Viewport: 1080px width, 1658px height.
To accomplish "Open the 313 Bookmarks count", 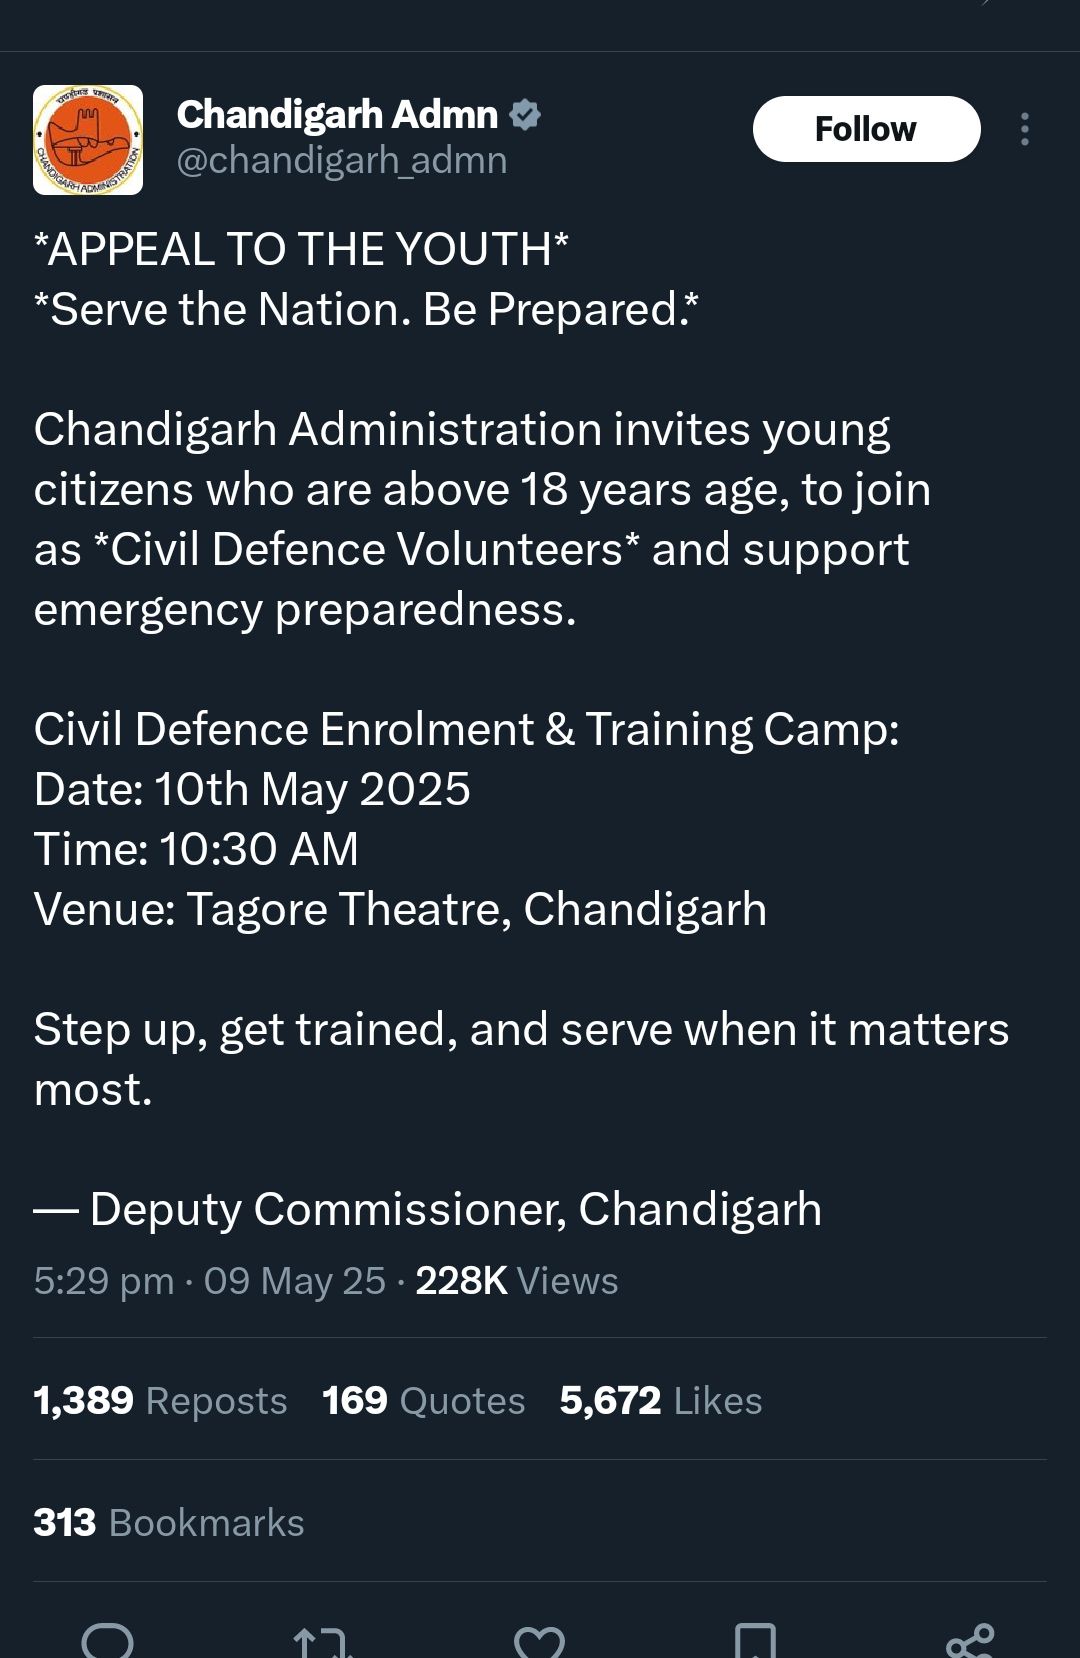I will tap(168, 1522).
